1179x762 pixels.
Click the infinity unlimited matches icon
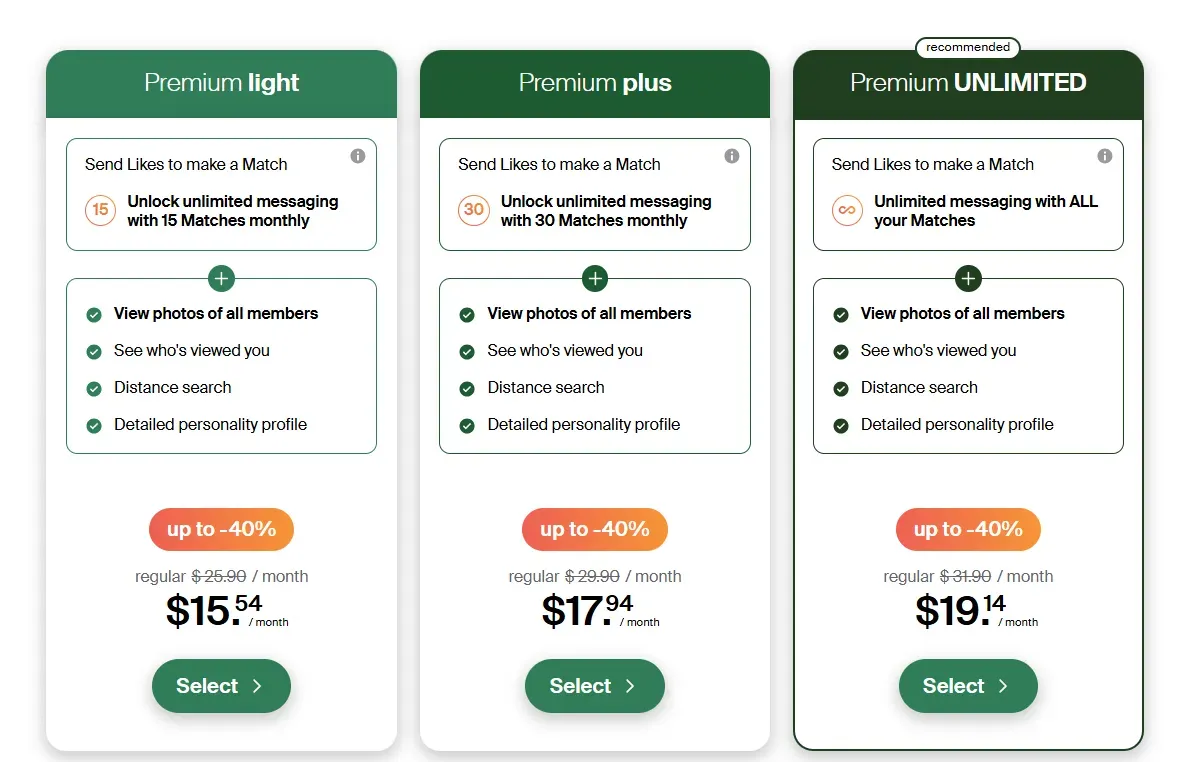847,210
